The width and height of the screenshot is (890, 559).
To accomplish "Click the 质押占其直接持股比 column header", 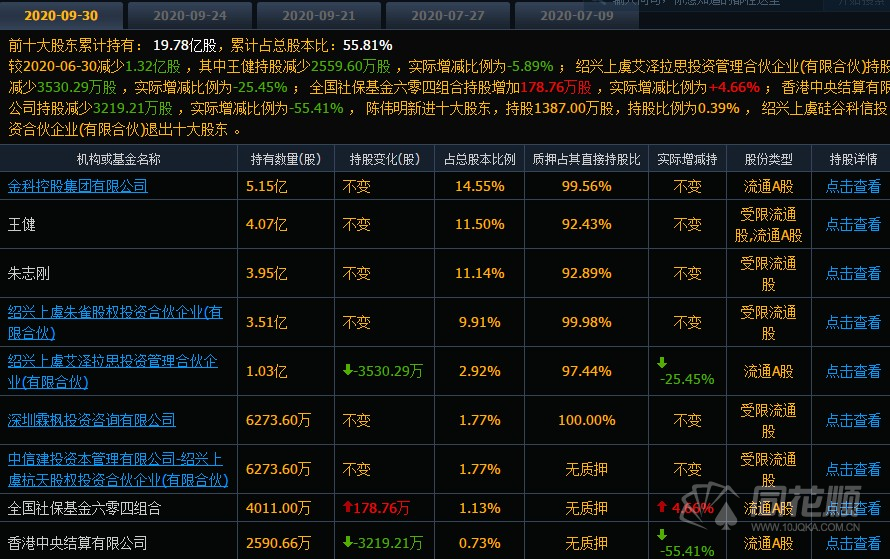I will (586, 159).
